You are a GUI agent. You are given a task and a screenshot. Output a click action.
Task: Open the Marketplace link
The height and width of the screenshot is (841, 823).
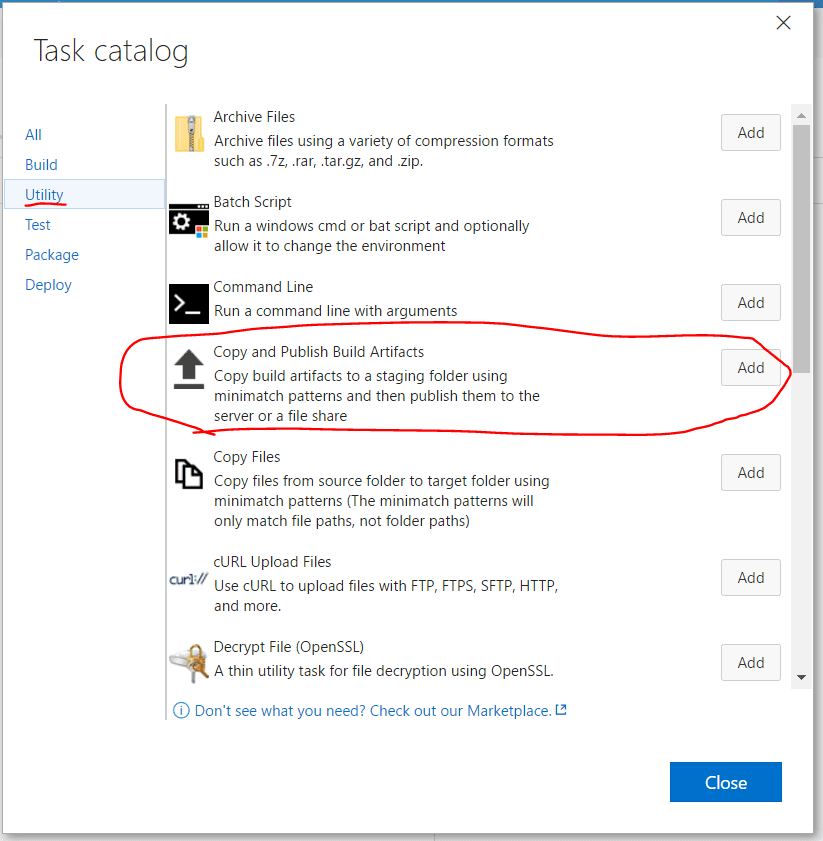tap(373, 711)
